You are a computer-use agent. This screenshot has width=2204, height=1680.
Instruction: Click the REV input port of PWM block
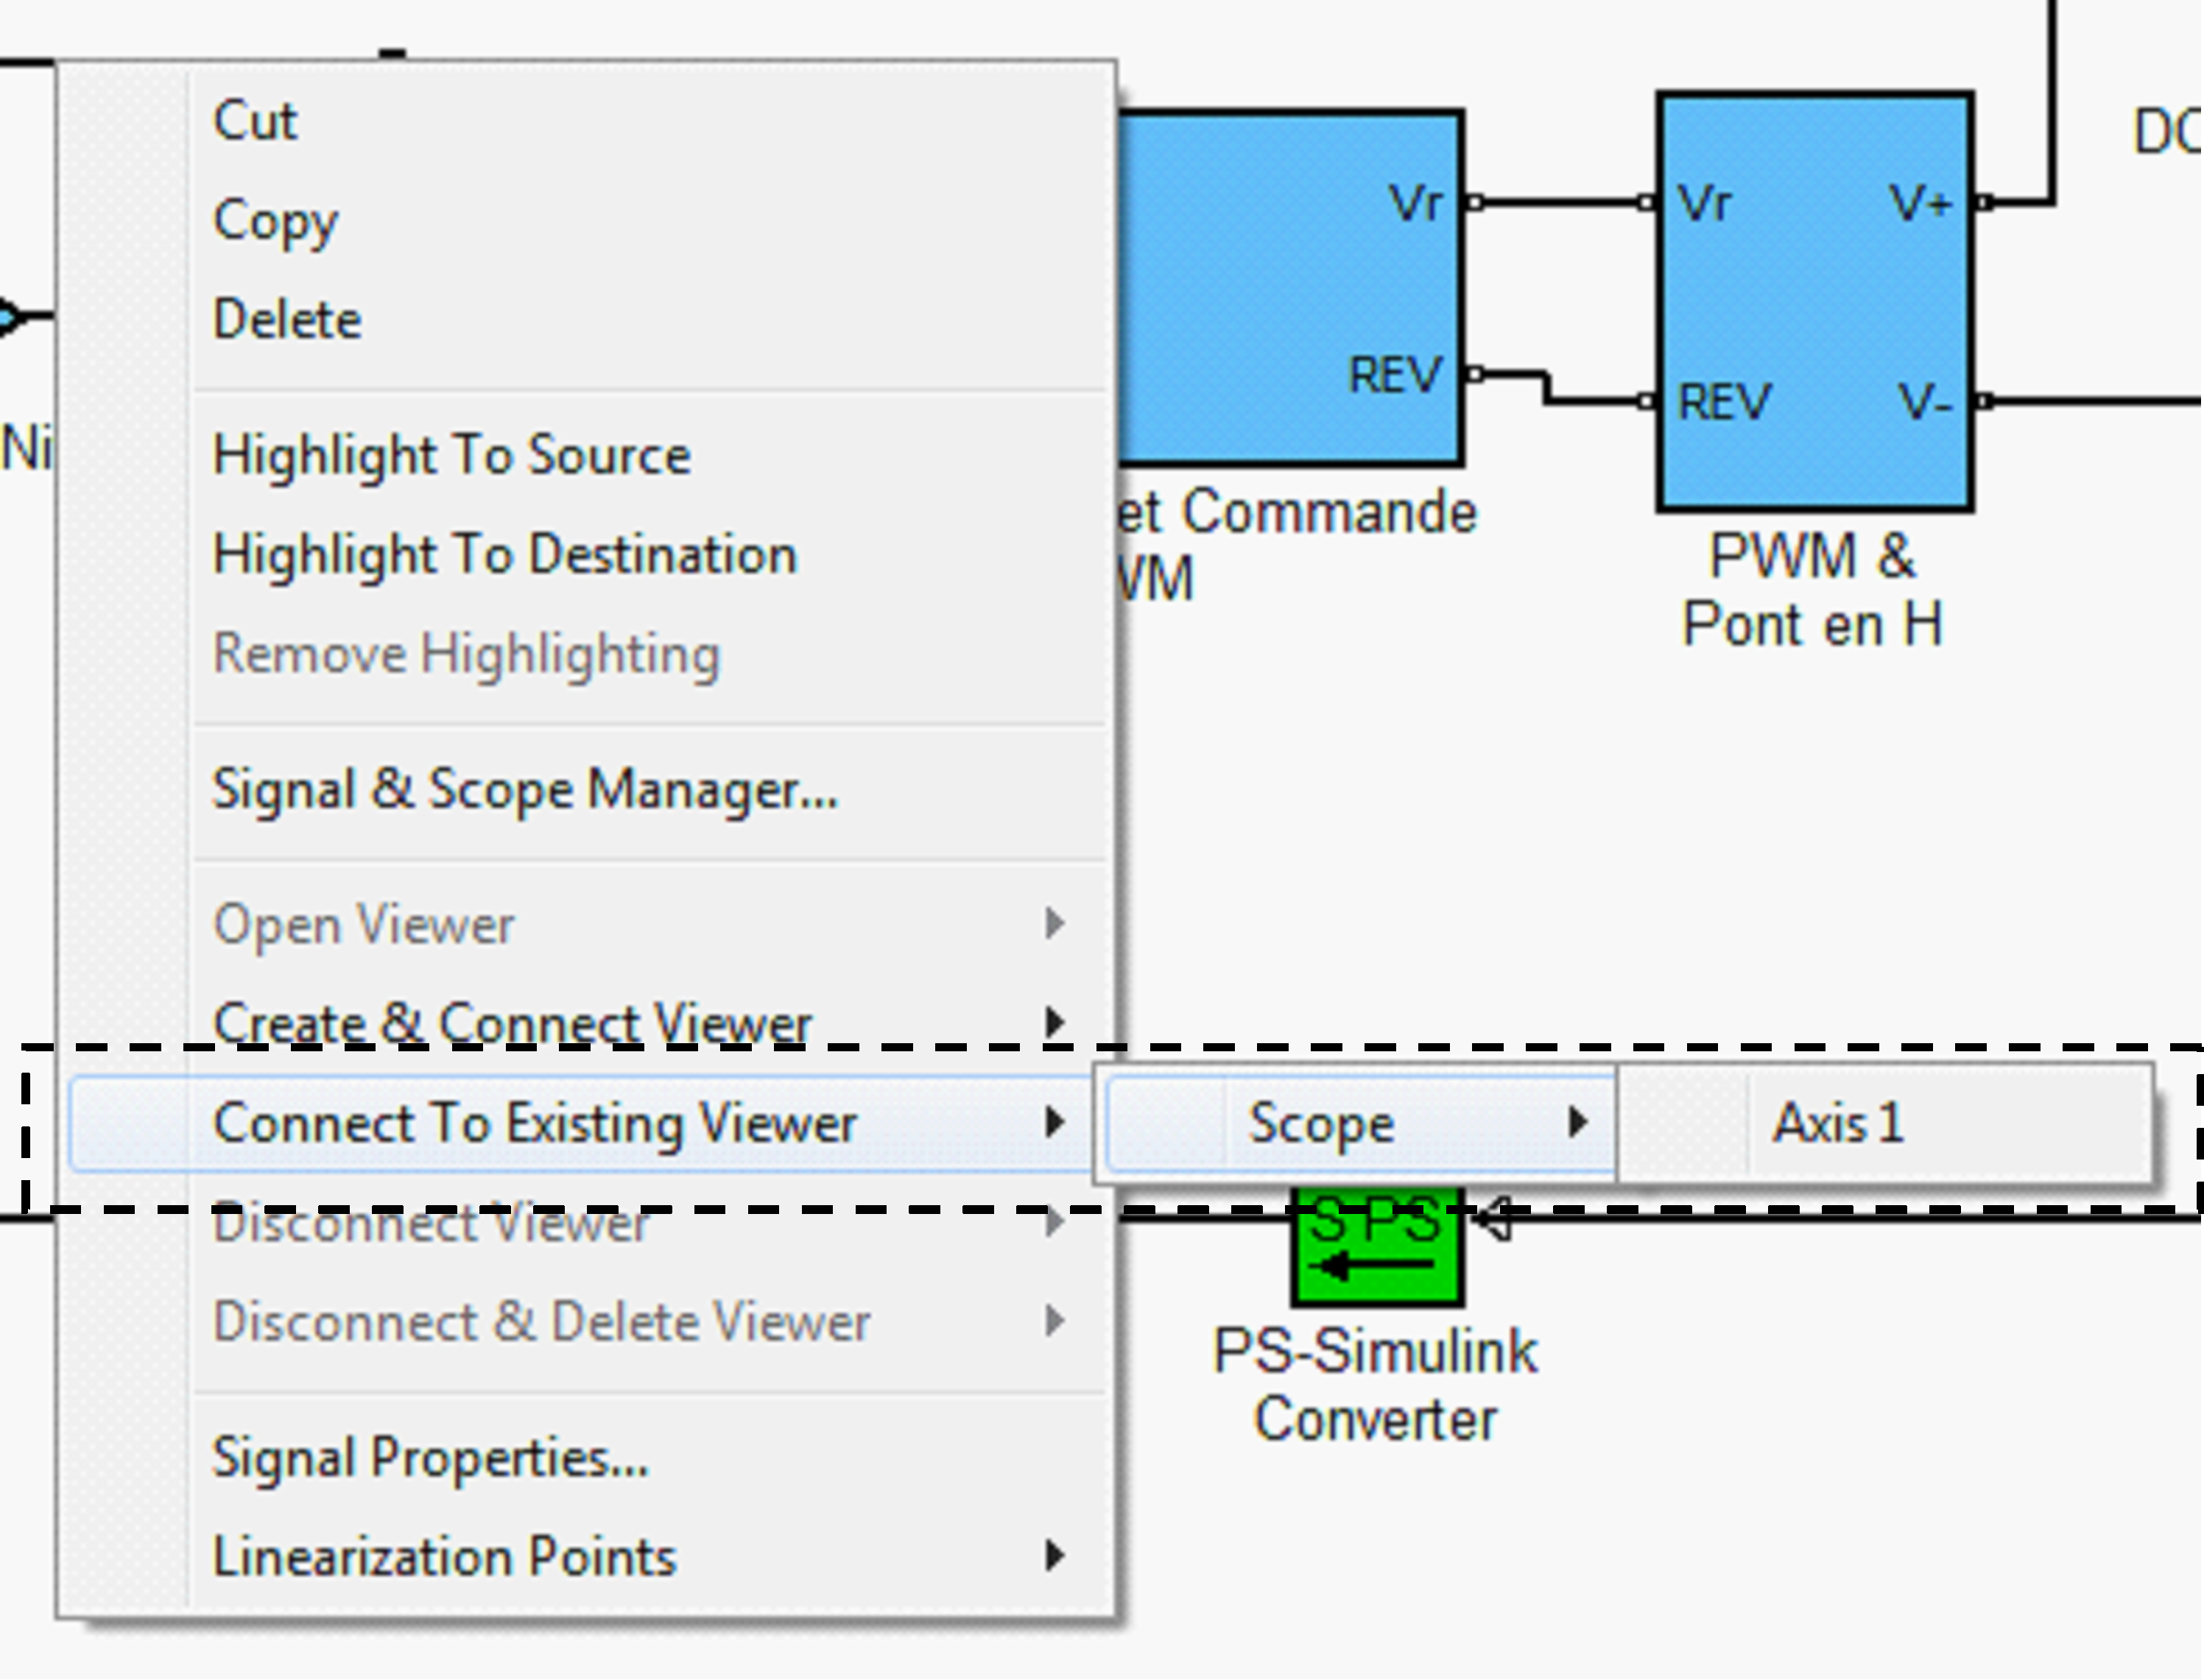coord(1646,402)
